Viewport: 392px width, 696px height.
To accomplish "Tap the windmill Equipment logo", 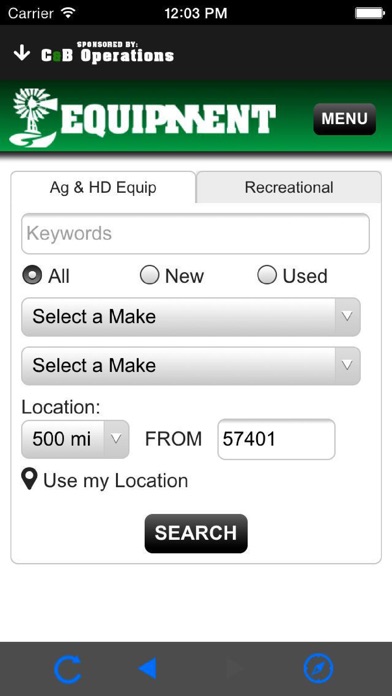I will [143, 116].
